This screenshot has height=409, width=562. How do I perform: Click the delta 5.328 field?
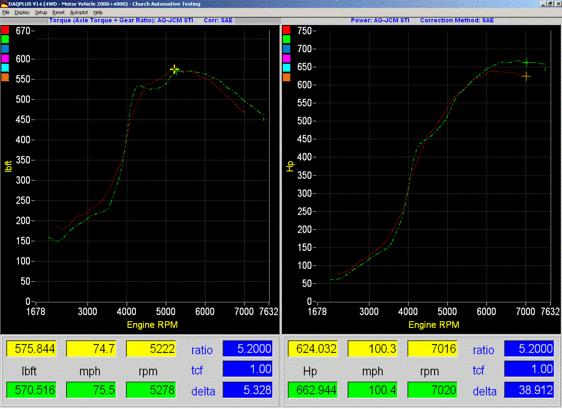coord(248,390)
